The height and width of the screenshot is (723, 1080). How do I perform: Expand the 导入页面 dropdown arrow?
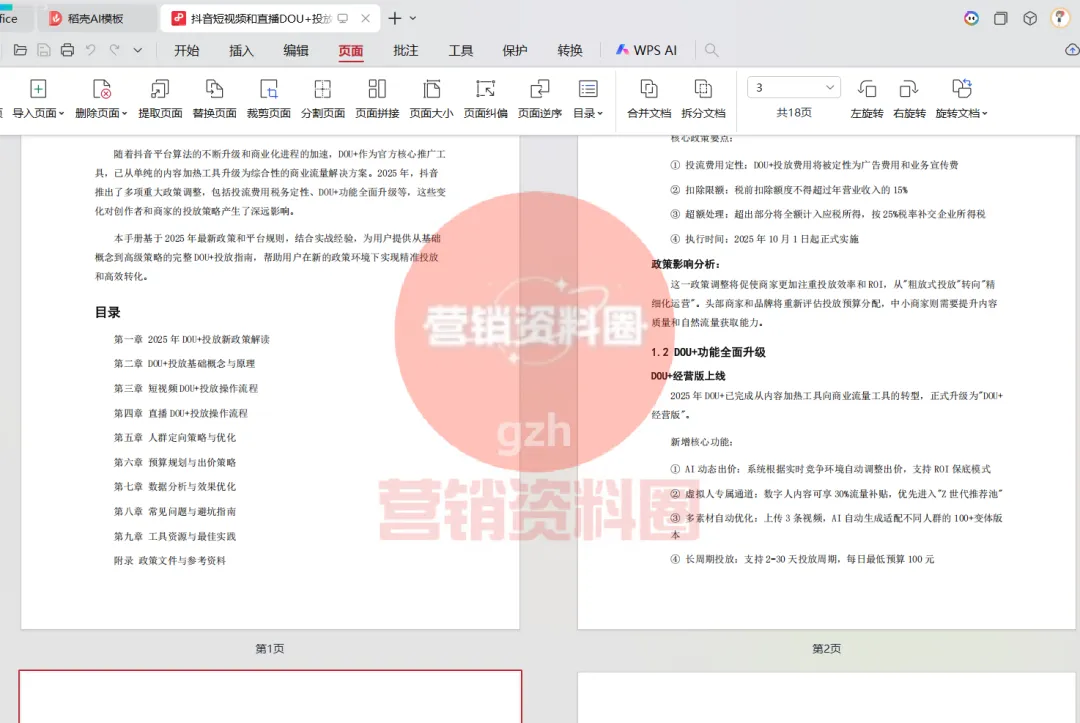point(61,114)
